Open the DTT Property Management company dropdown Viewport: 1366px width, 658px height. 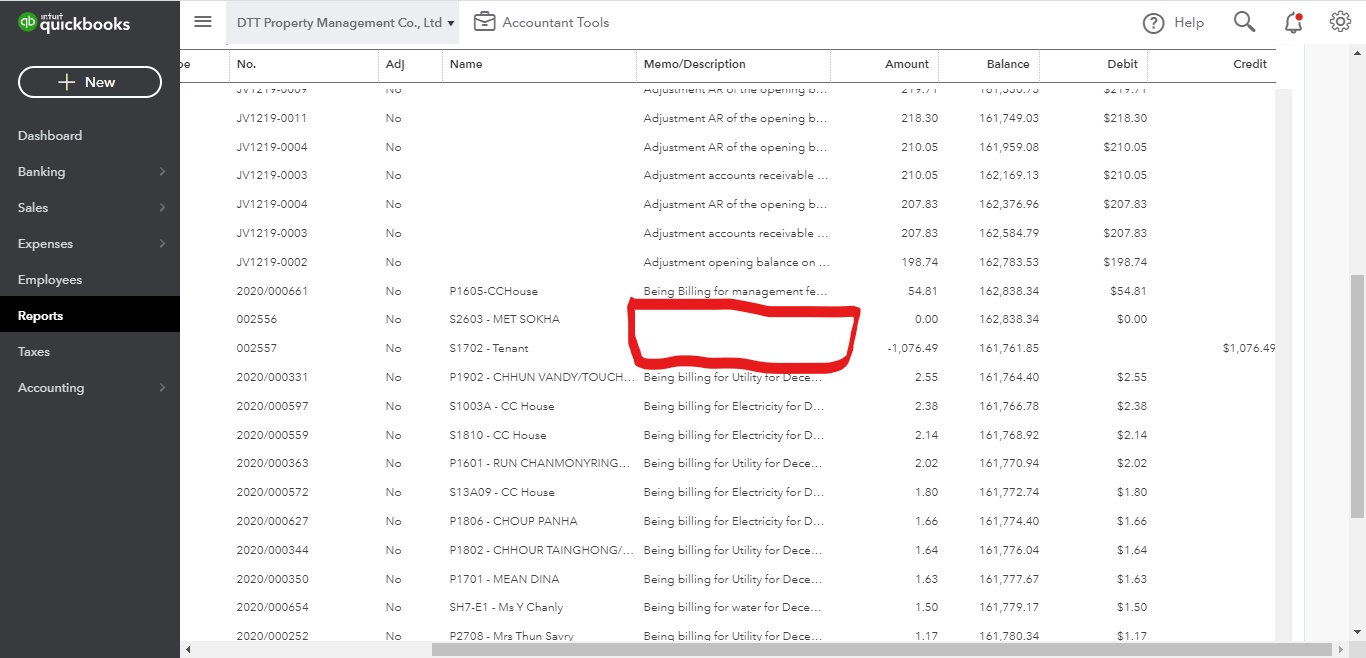coord(343,20)
